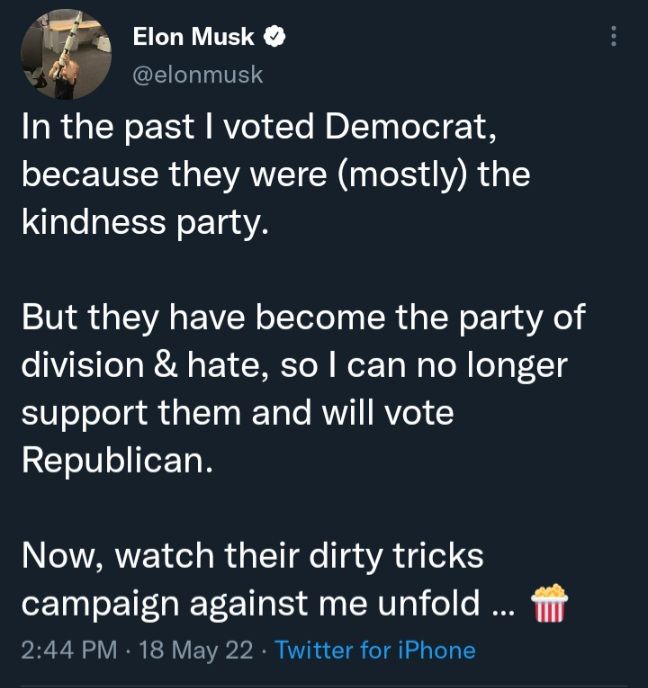The height and width of the screenshot is (688, 648).
Task: Click the popcorn emoji in the tweet
Action: coord(550,604)
